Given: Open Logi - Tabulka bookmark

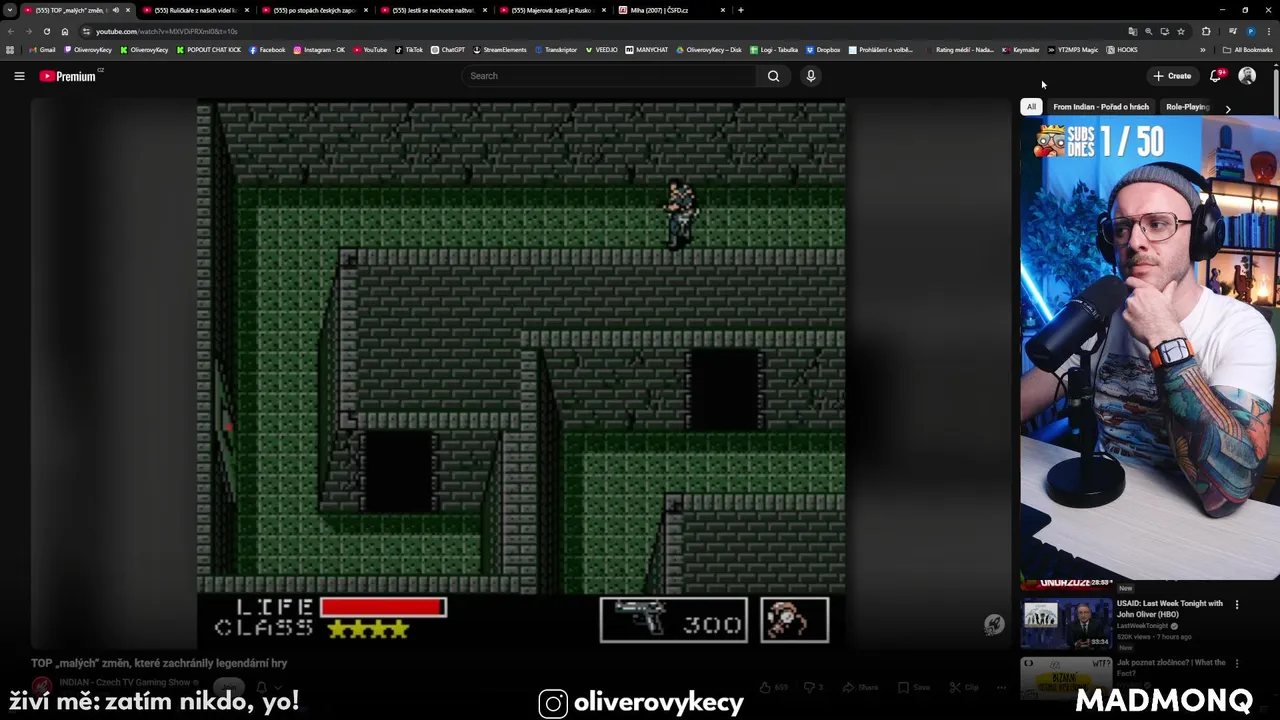Looking at the screenshot, I should (x=774, y=50).
